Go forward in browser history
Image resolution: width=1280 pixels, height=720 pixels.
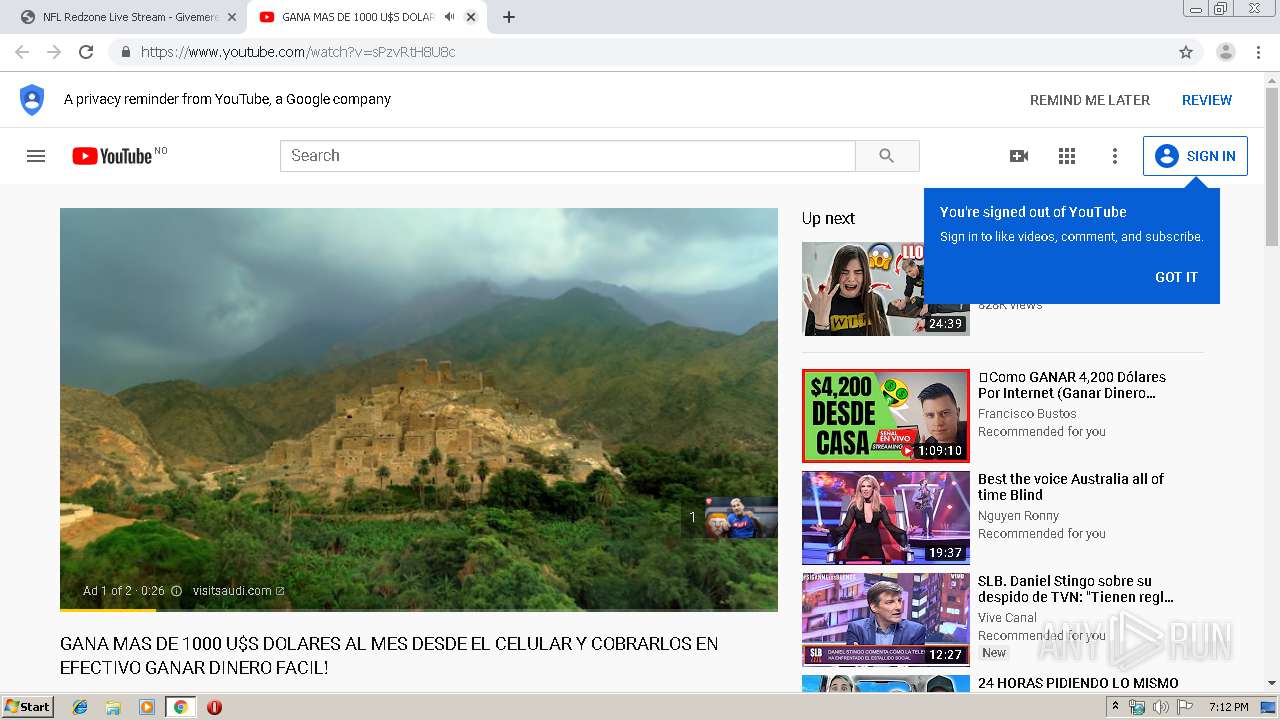point(54,52)
